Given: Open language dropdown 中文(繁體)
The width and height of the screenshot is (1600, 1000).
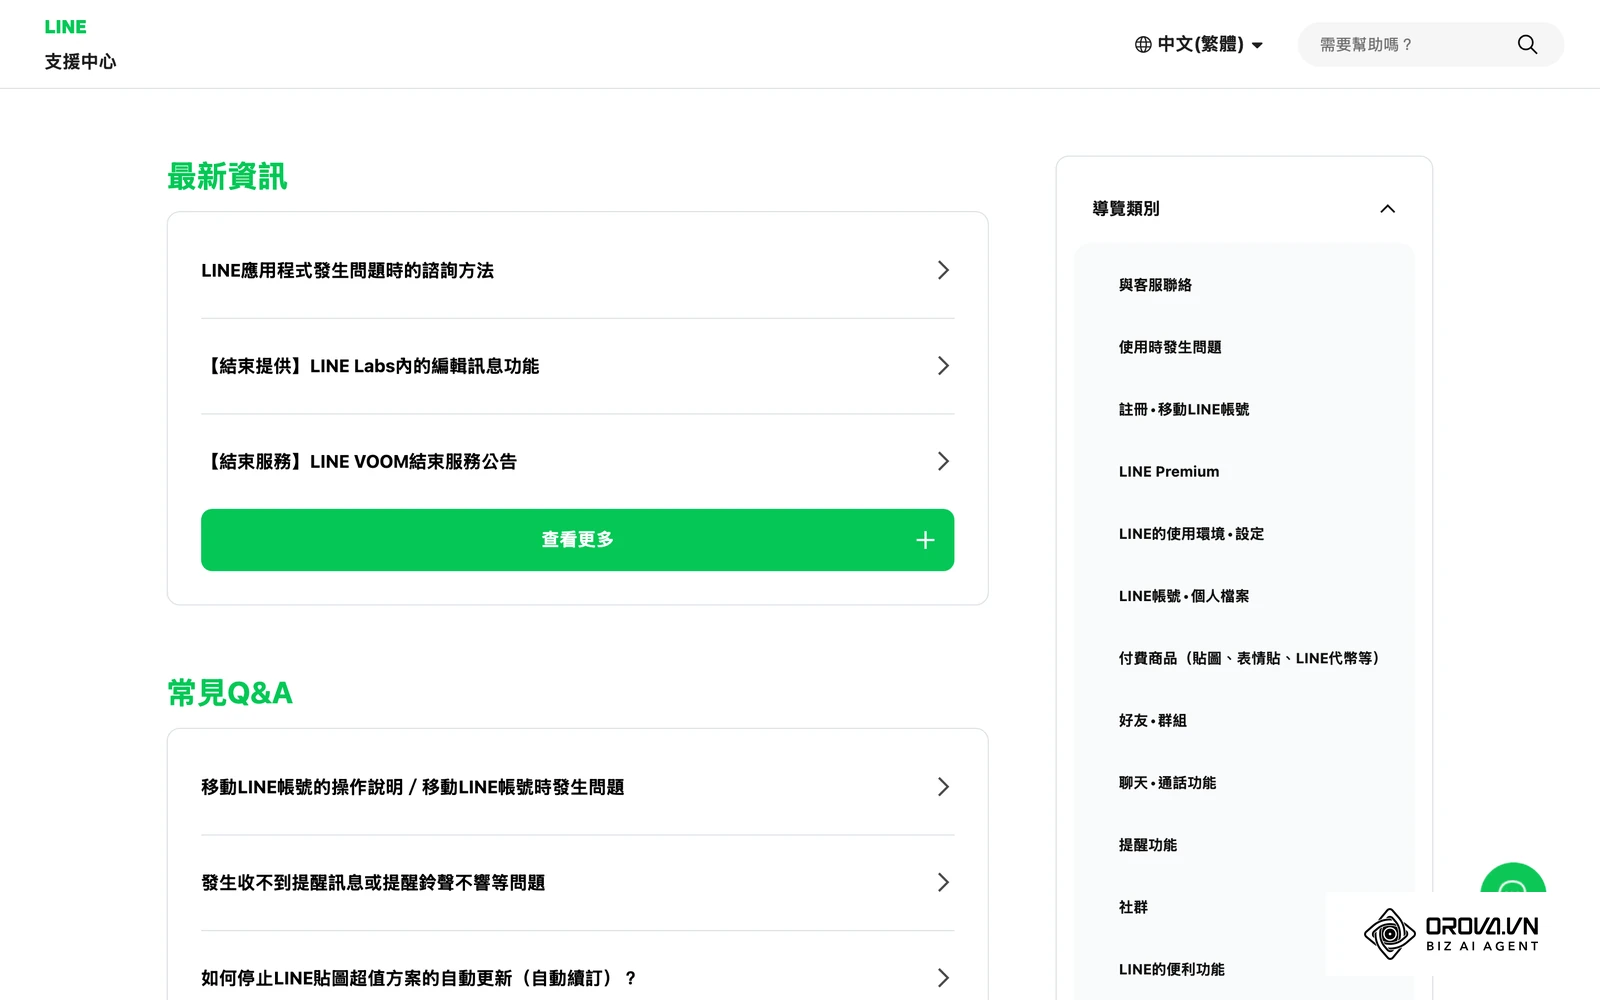Looking at the screenshot, I should (1199, 44).
